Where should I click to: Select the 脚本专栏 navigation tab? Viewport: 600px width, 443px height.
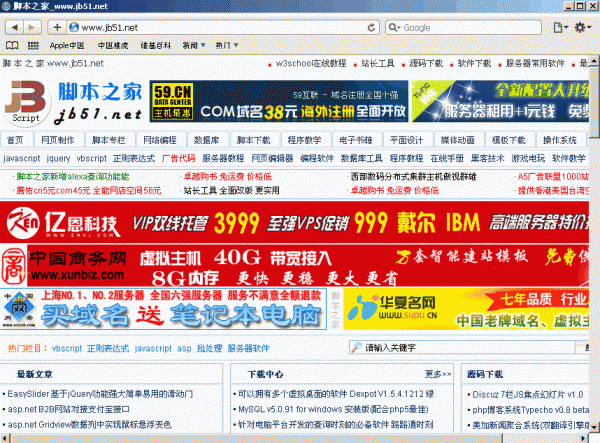pyautogui.click(x=109, y=140)
